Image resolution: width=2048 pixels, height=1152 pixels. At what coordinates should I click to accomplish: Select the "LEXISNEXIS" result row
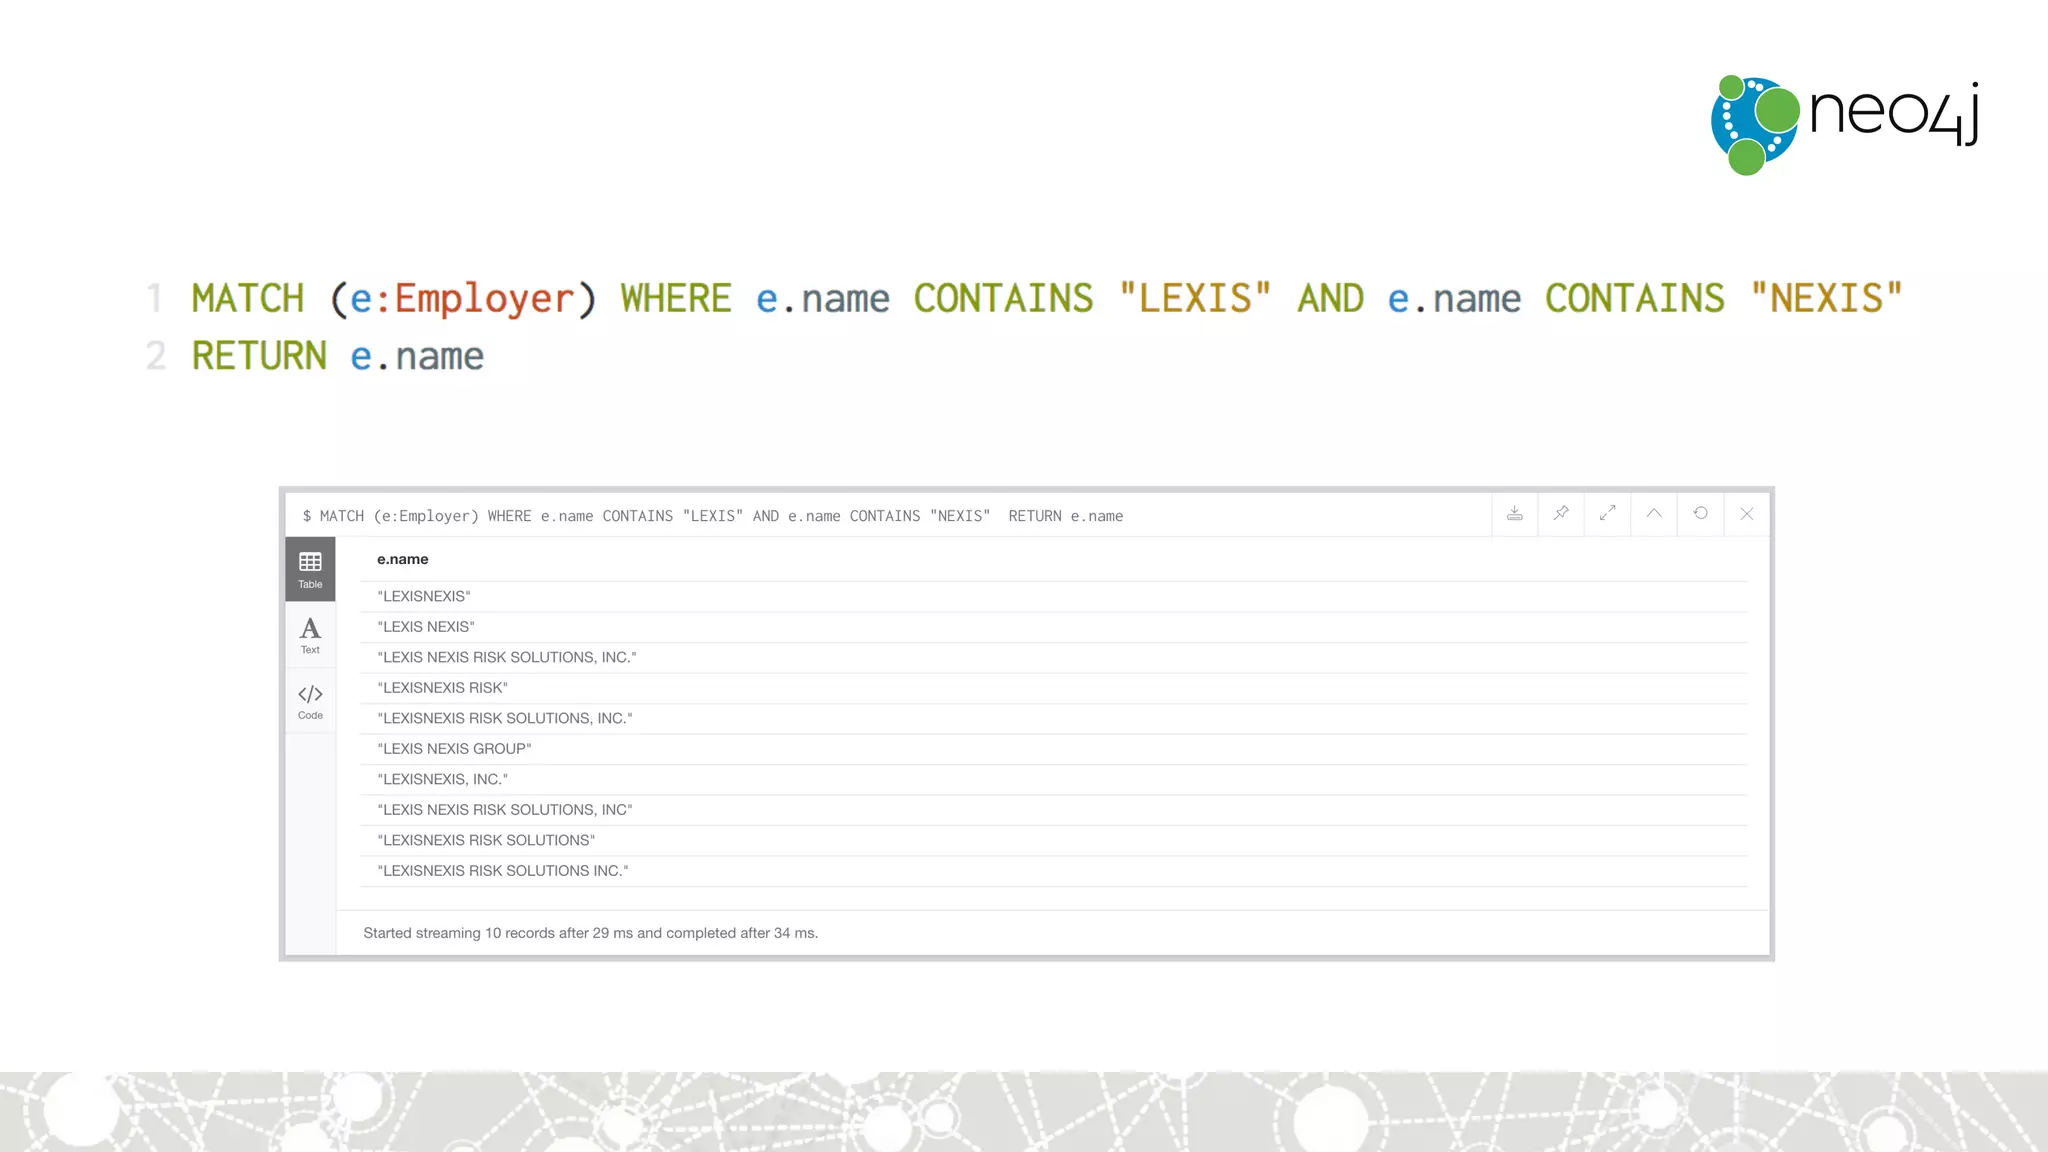coord(424,596)
